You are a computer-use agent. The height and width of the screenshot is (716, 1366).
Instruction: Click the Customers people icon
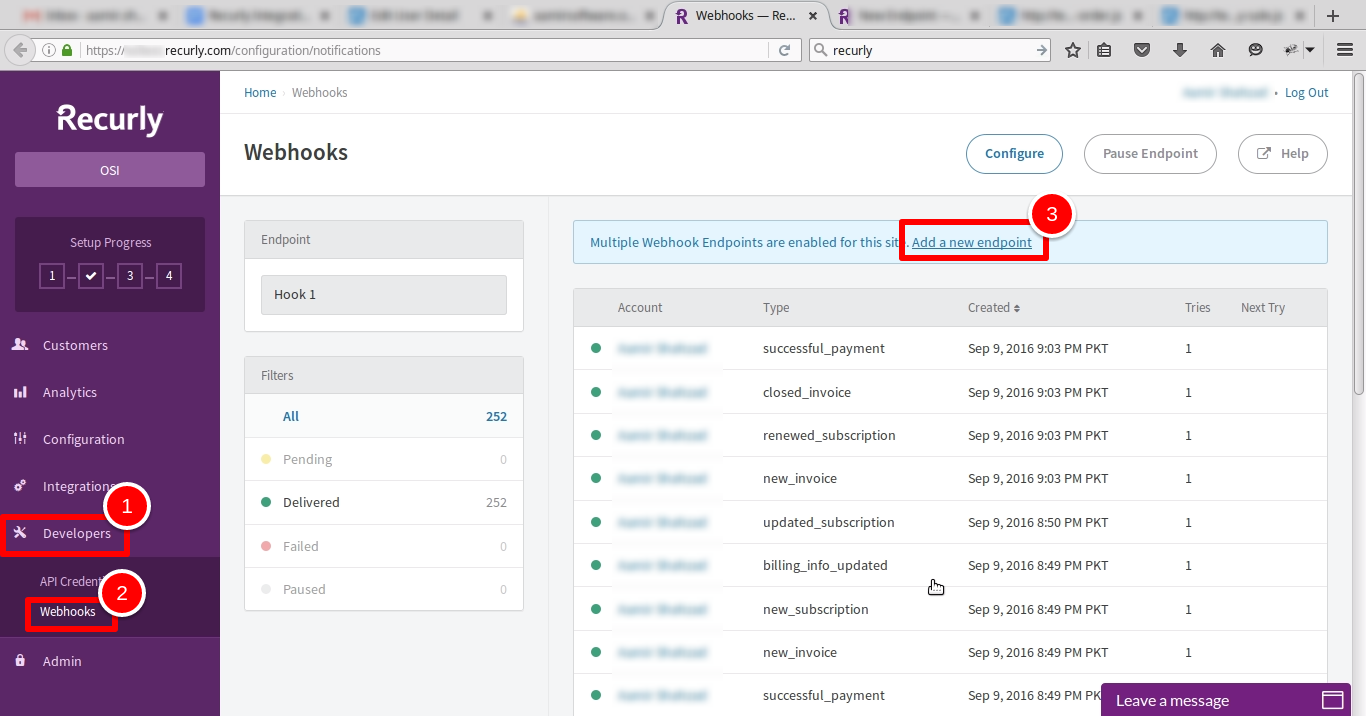20,345
